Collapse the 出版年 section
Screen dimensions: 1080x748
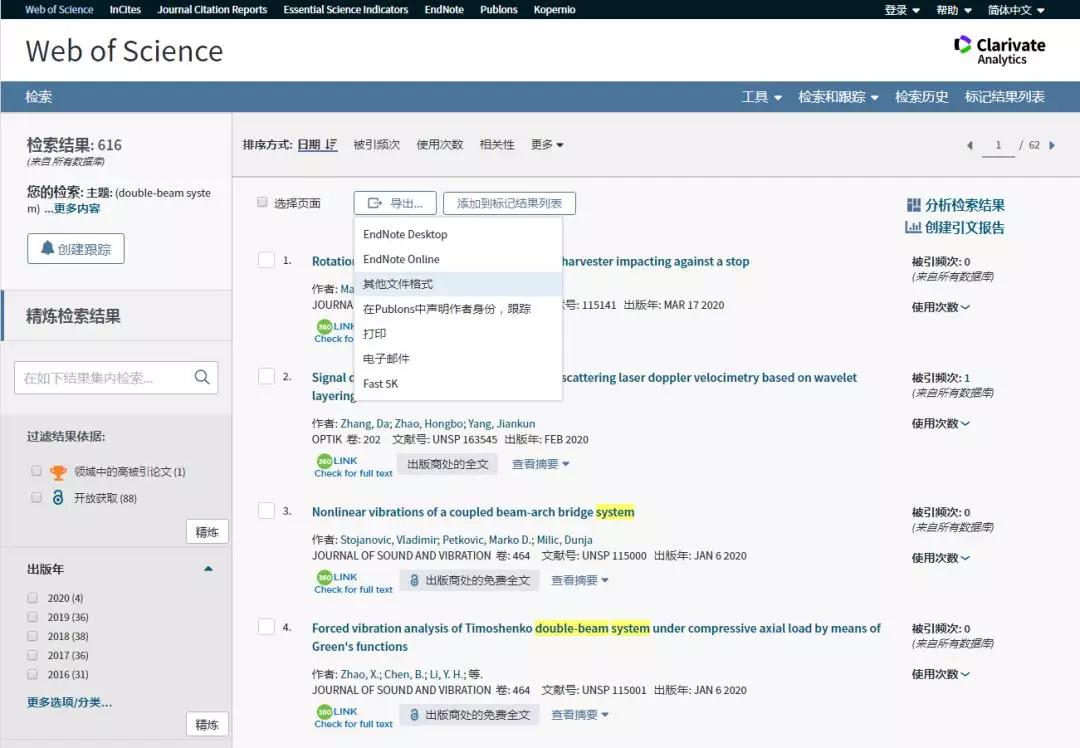[x=208, y=569]
